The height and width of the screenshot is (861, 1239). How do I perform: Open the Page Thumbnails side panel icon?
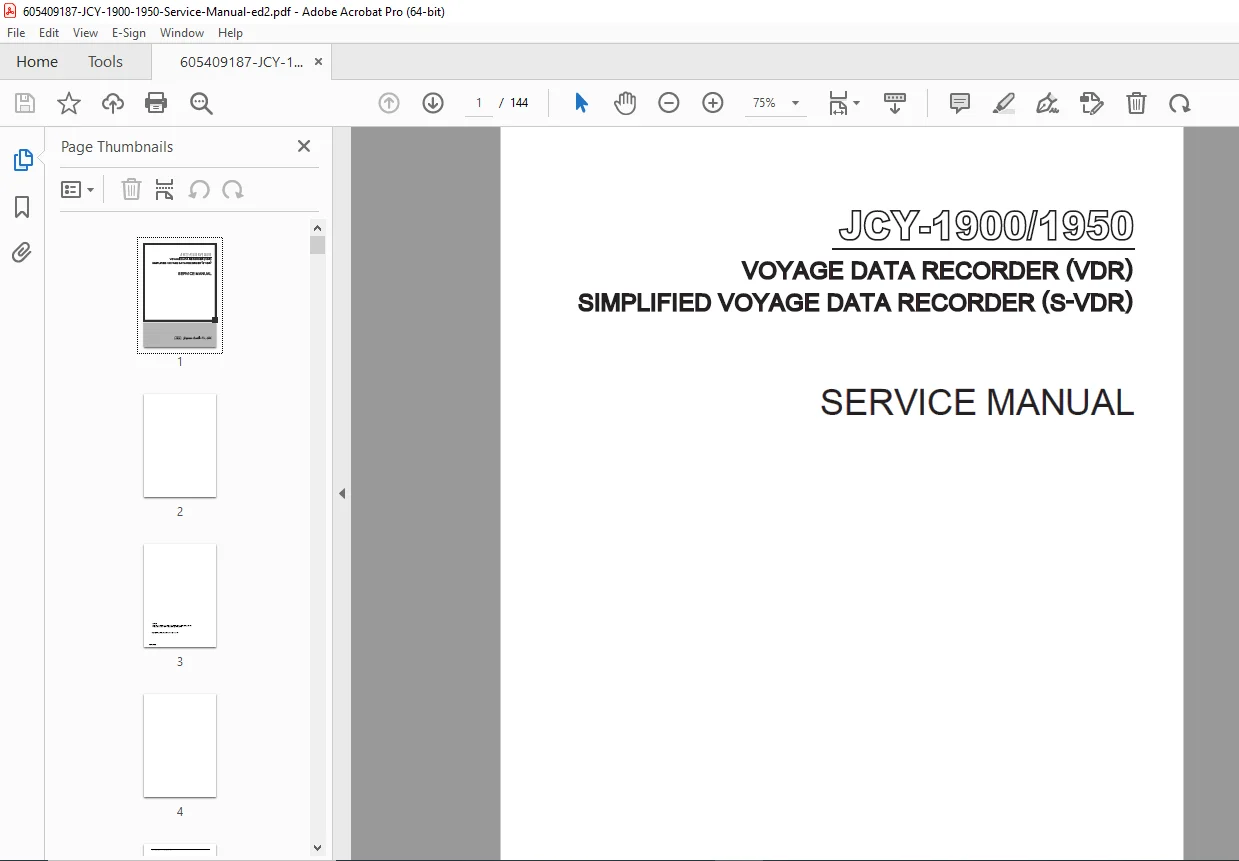pyautogui.click(x=22, y=160)
